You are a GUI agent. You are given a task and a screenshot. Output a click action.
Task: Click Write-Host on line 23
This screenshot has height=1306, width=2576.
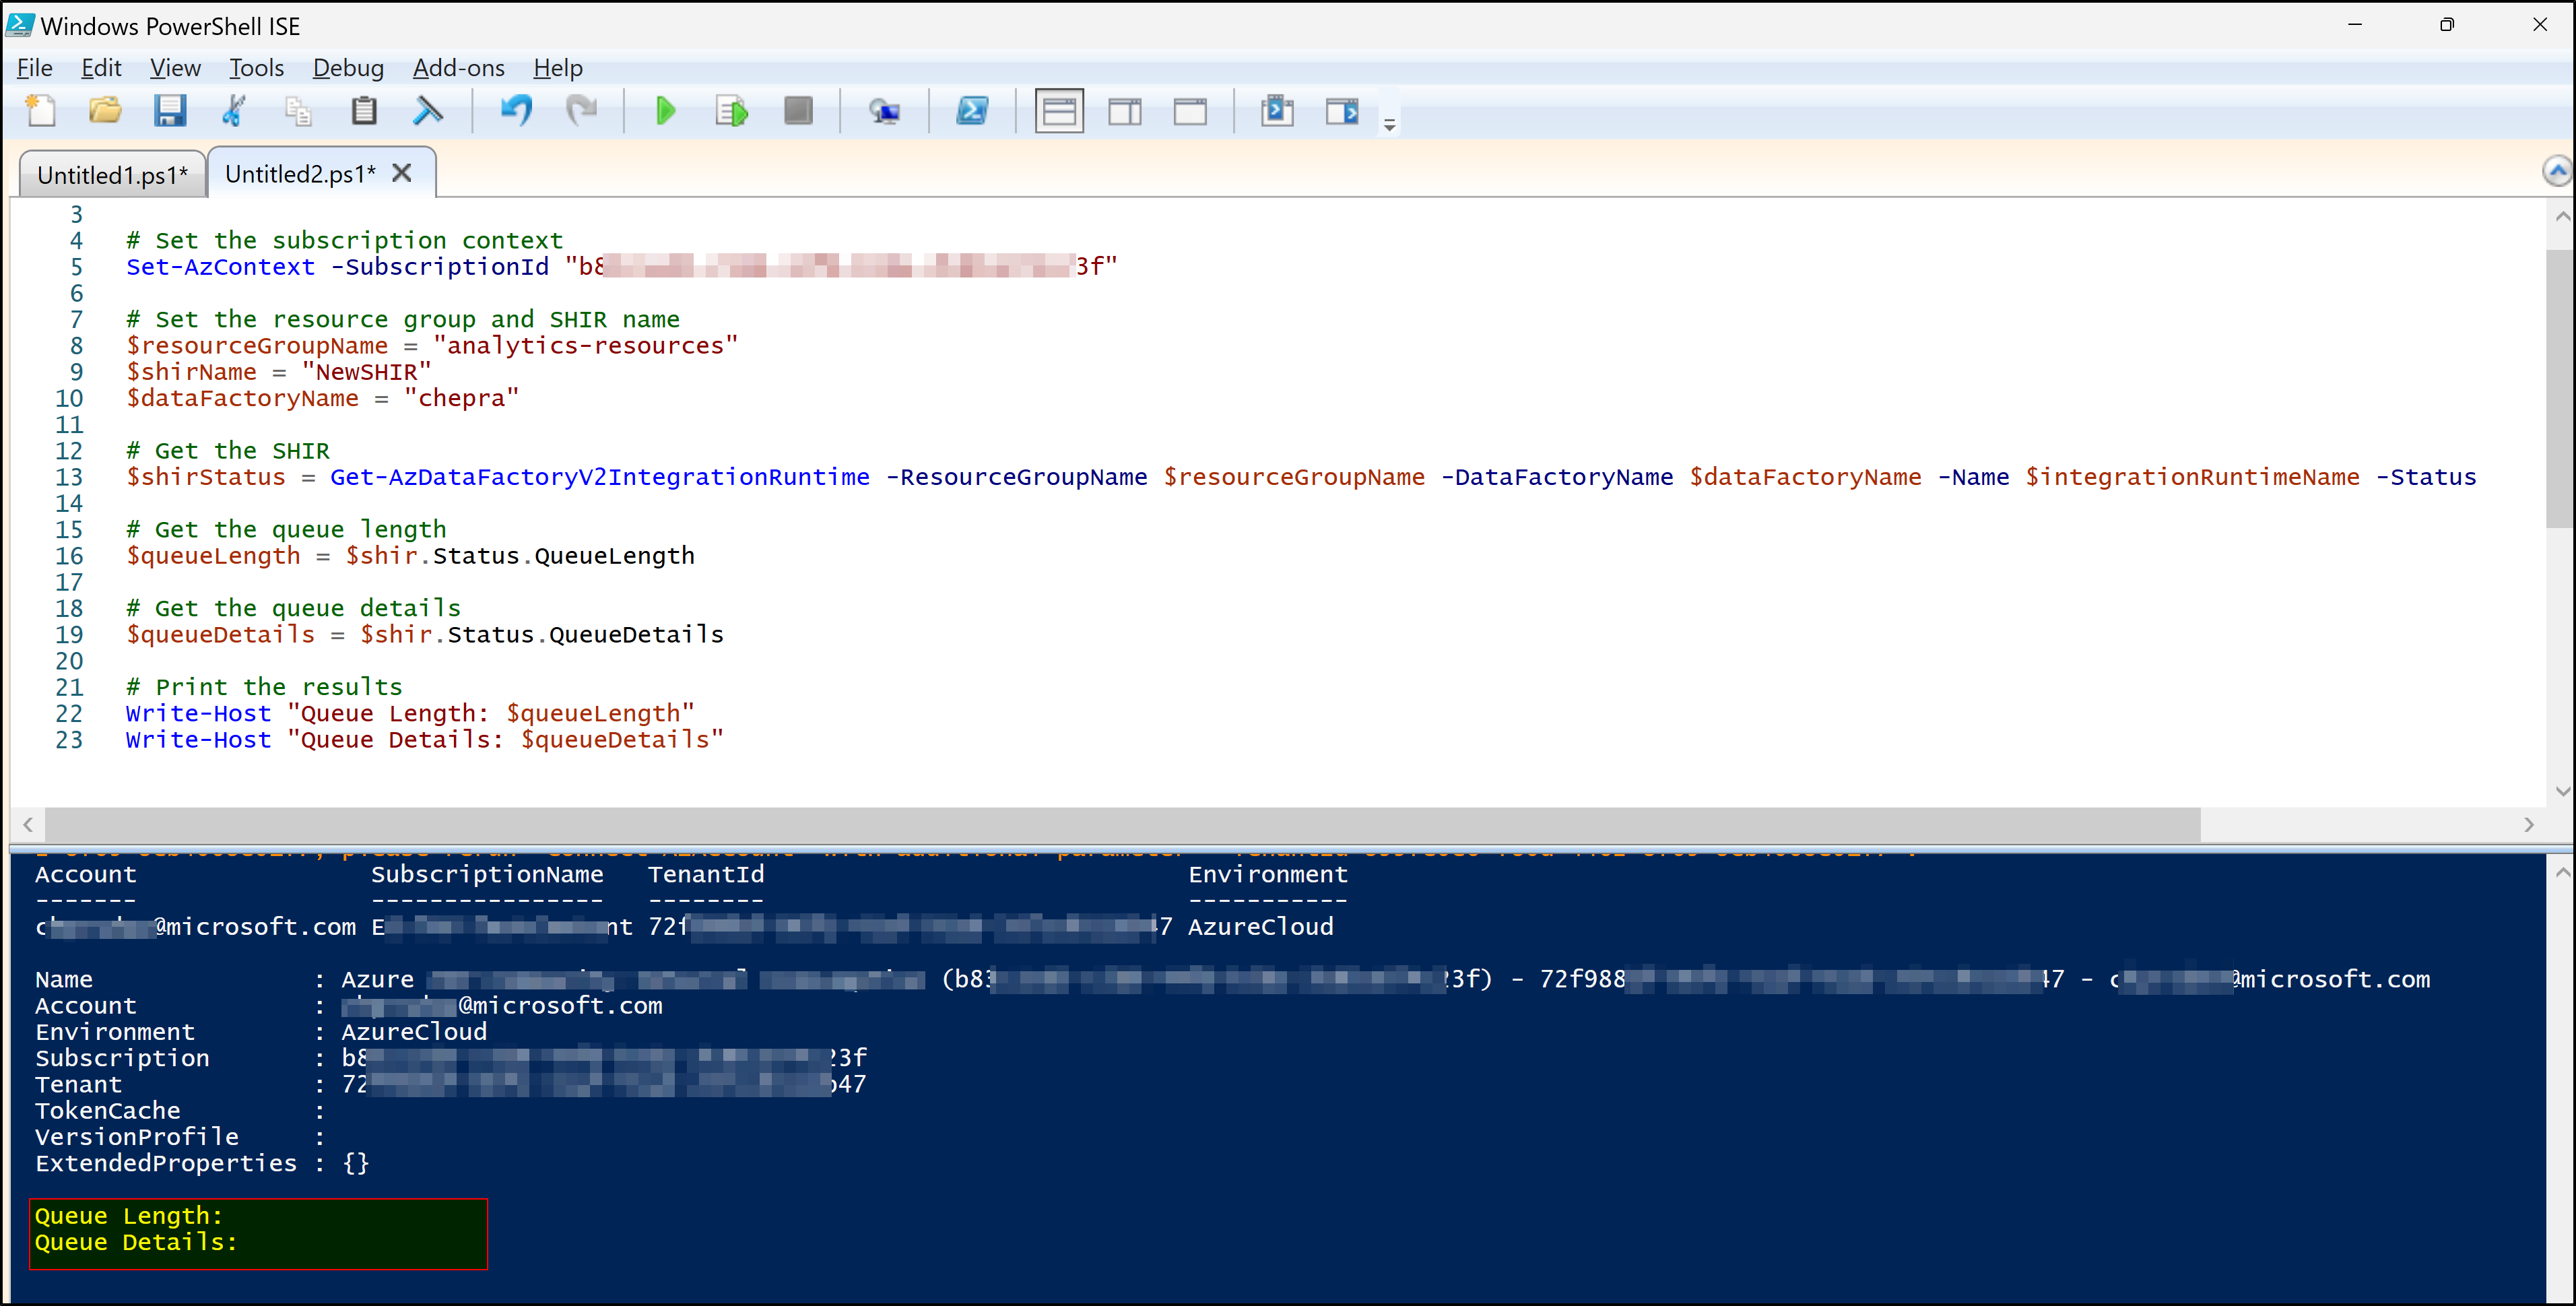[198, 740]
